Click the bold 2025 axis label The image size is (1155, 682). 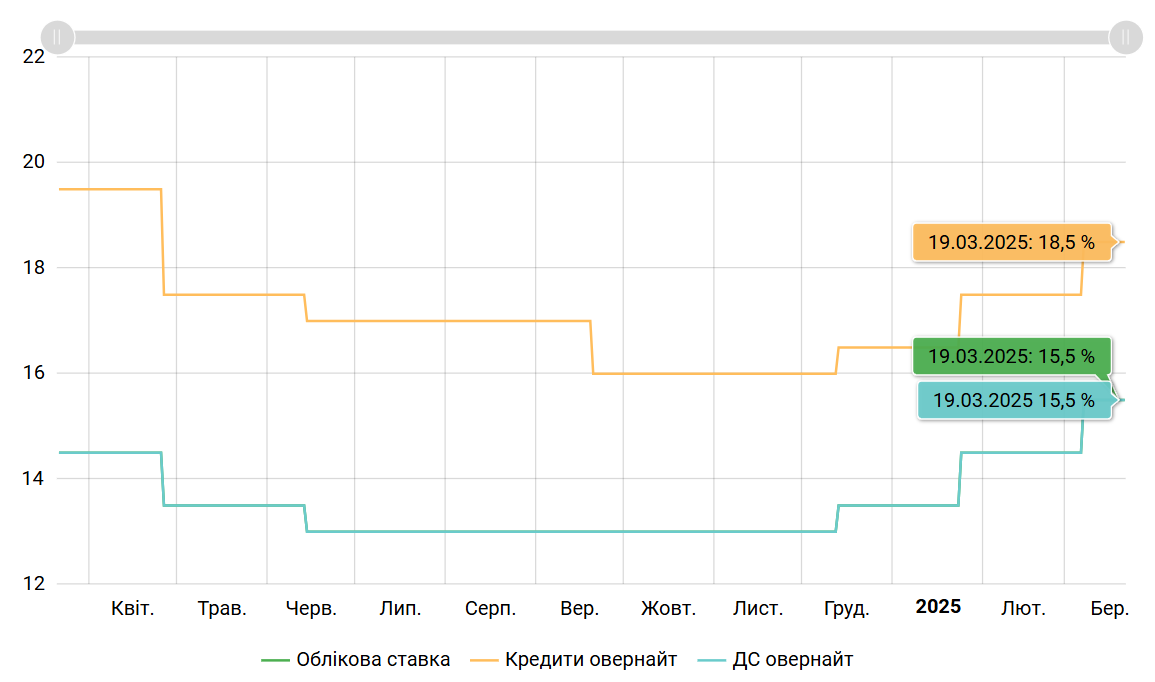(x=938, y=607)
